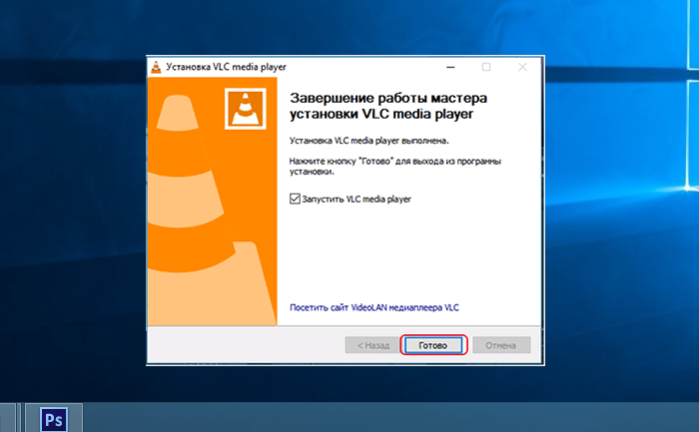699x432 pixels.
Task: Click the Установка VLC media player title text
Action: tap(226, 67)
